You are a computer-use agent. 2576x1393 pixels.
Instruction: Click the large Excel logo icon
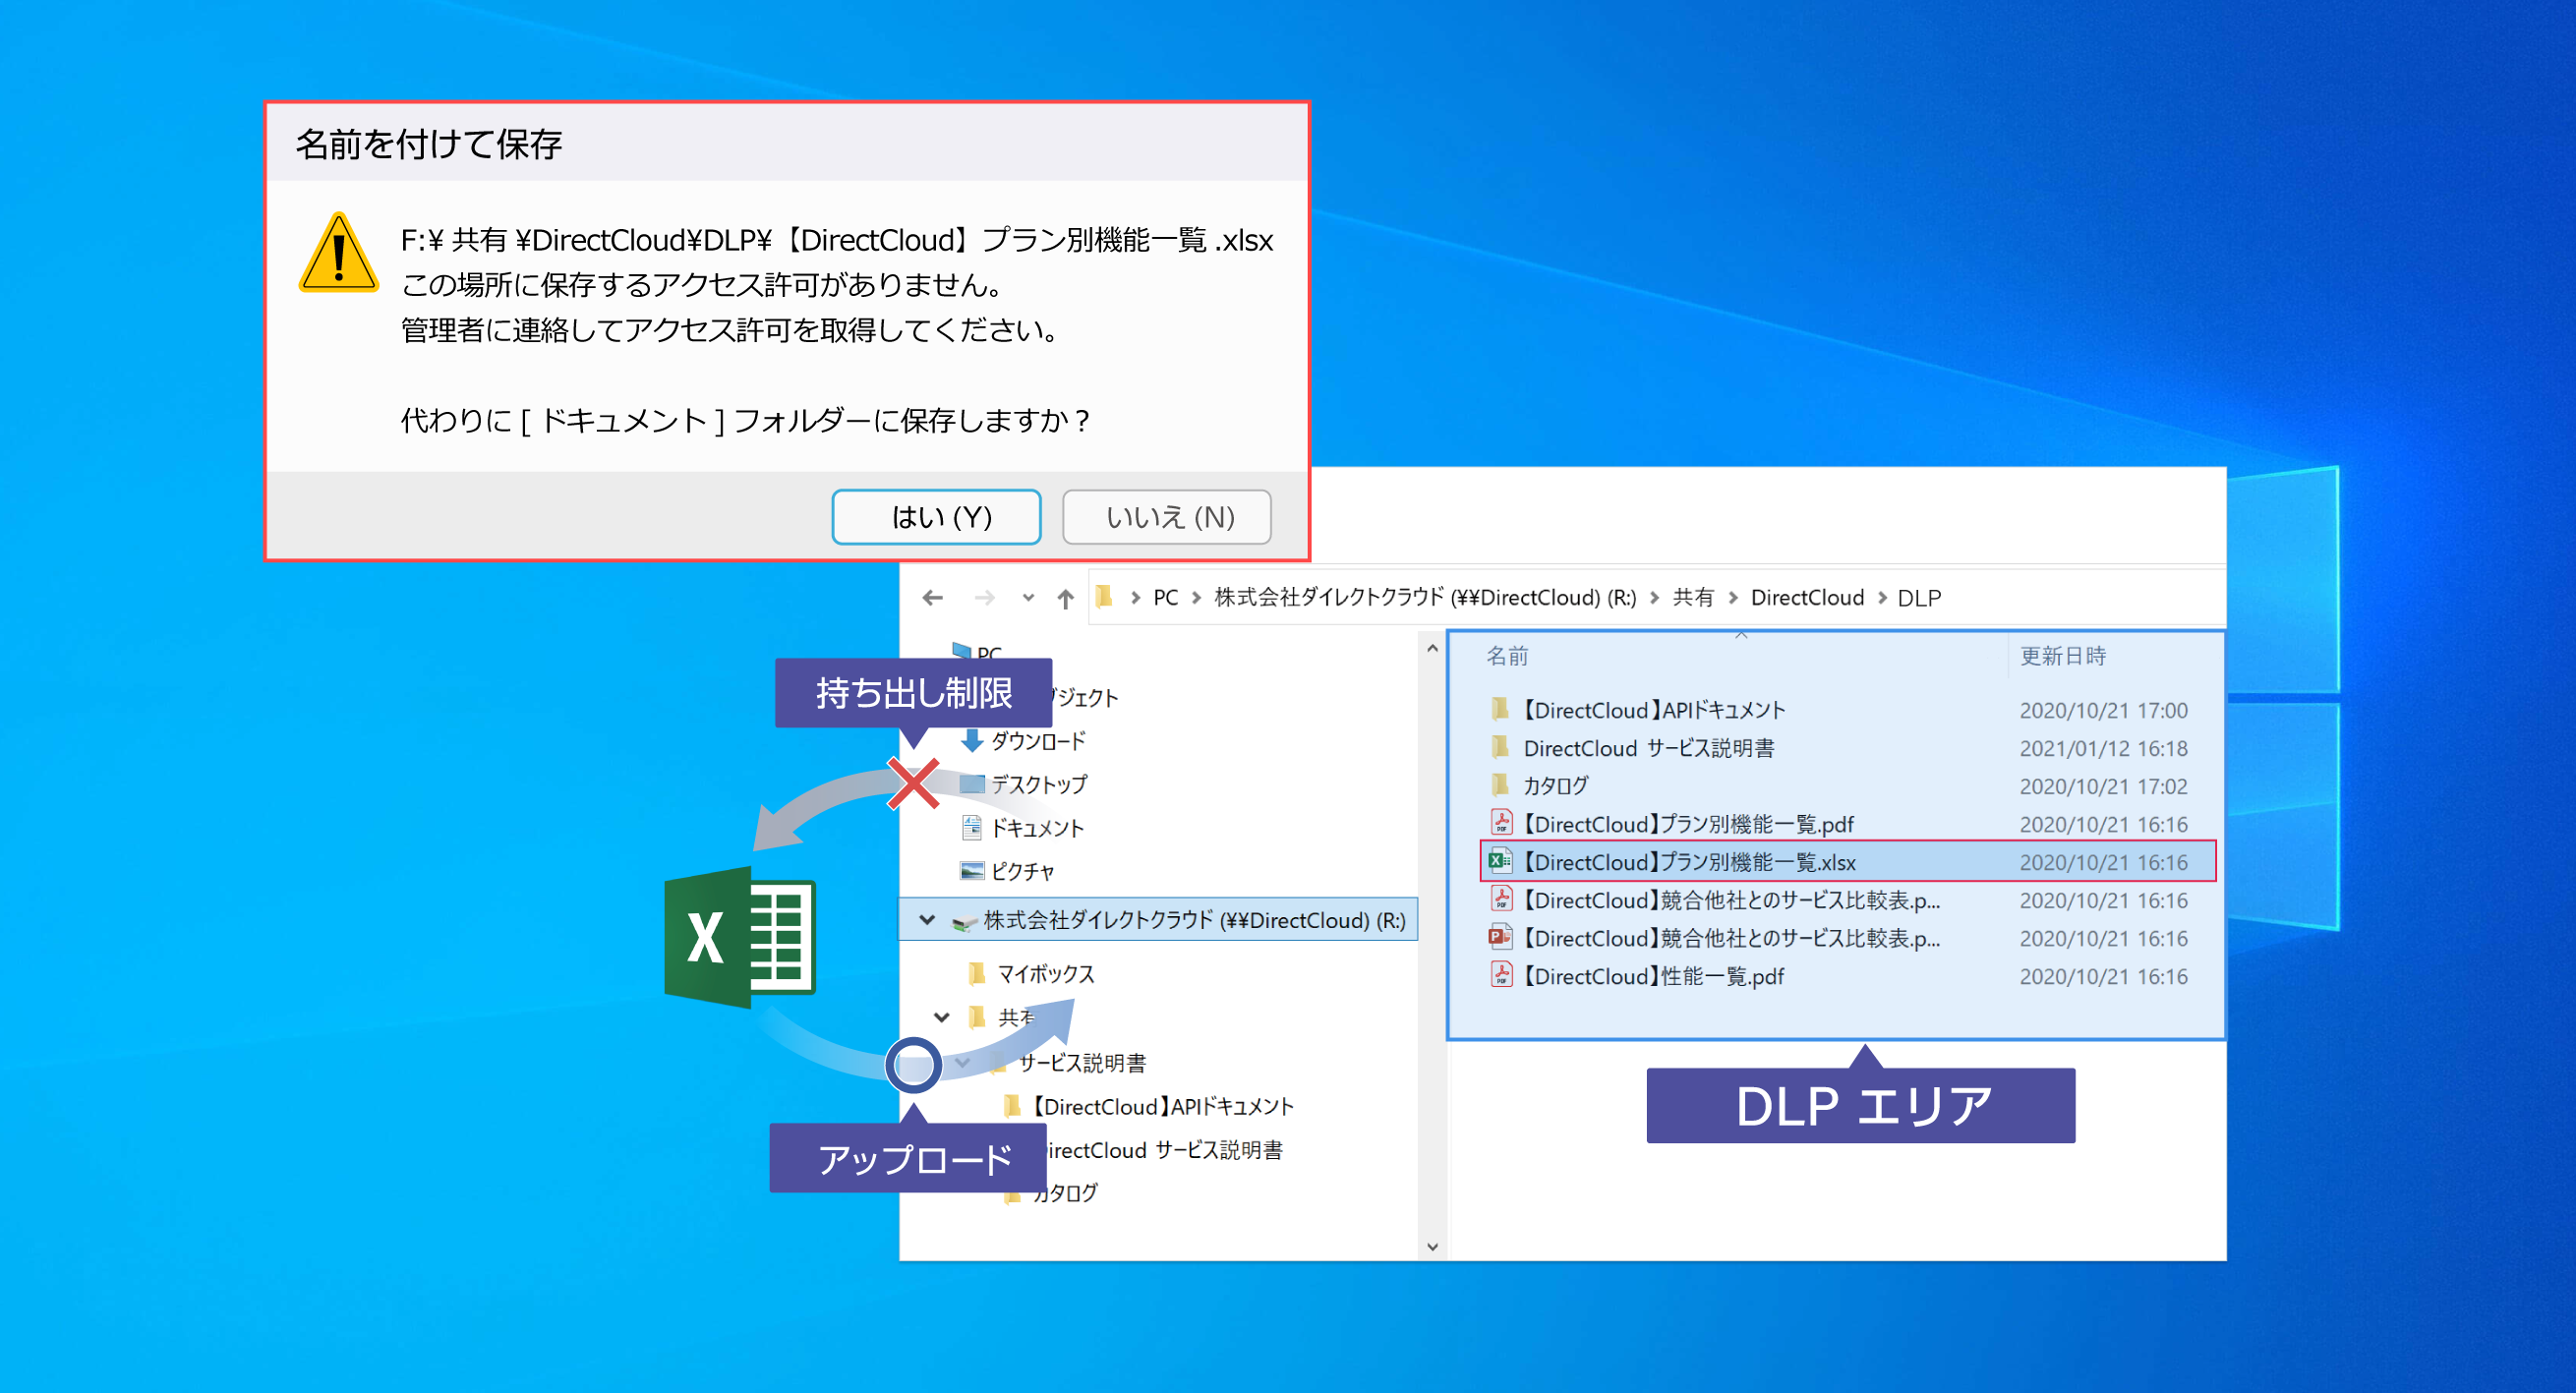(x=740, y=938)
